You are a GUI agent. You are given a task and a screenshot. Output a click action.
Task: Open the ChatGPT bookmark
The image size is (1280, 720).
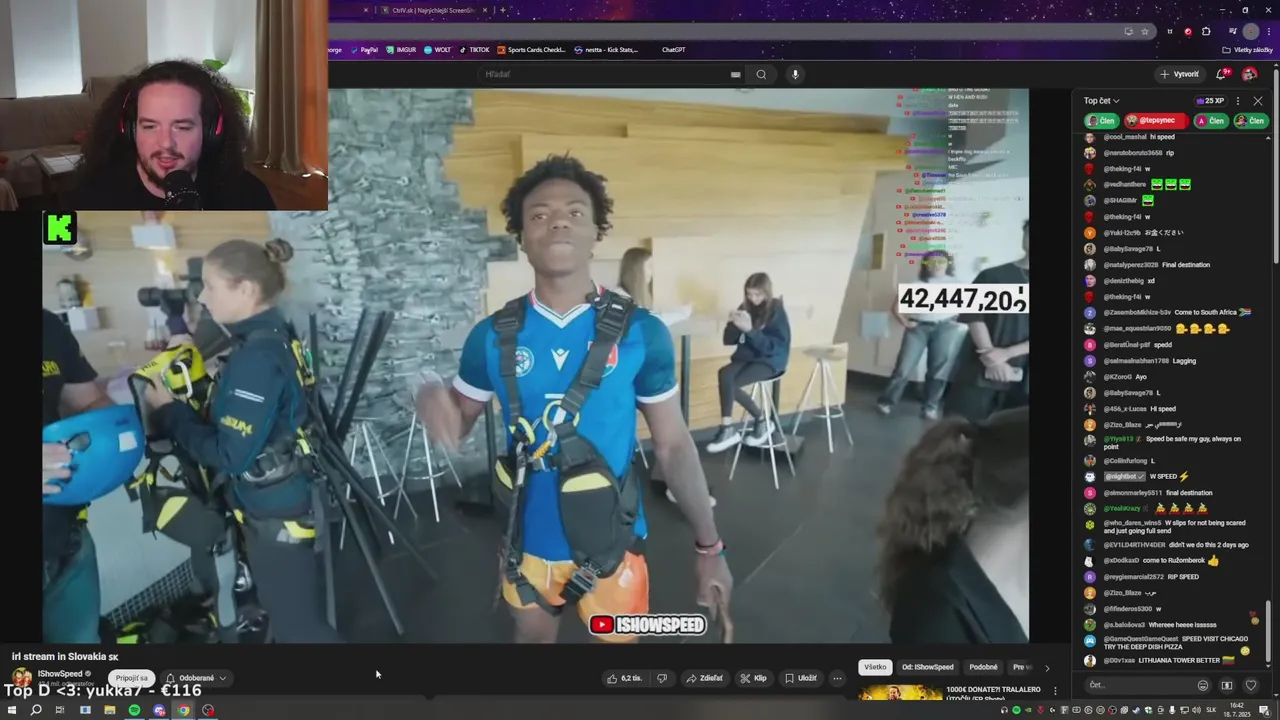673,49
